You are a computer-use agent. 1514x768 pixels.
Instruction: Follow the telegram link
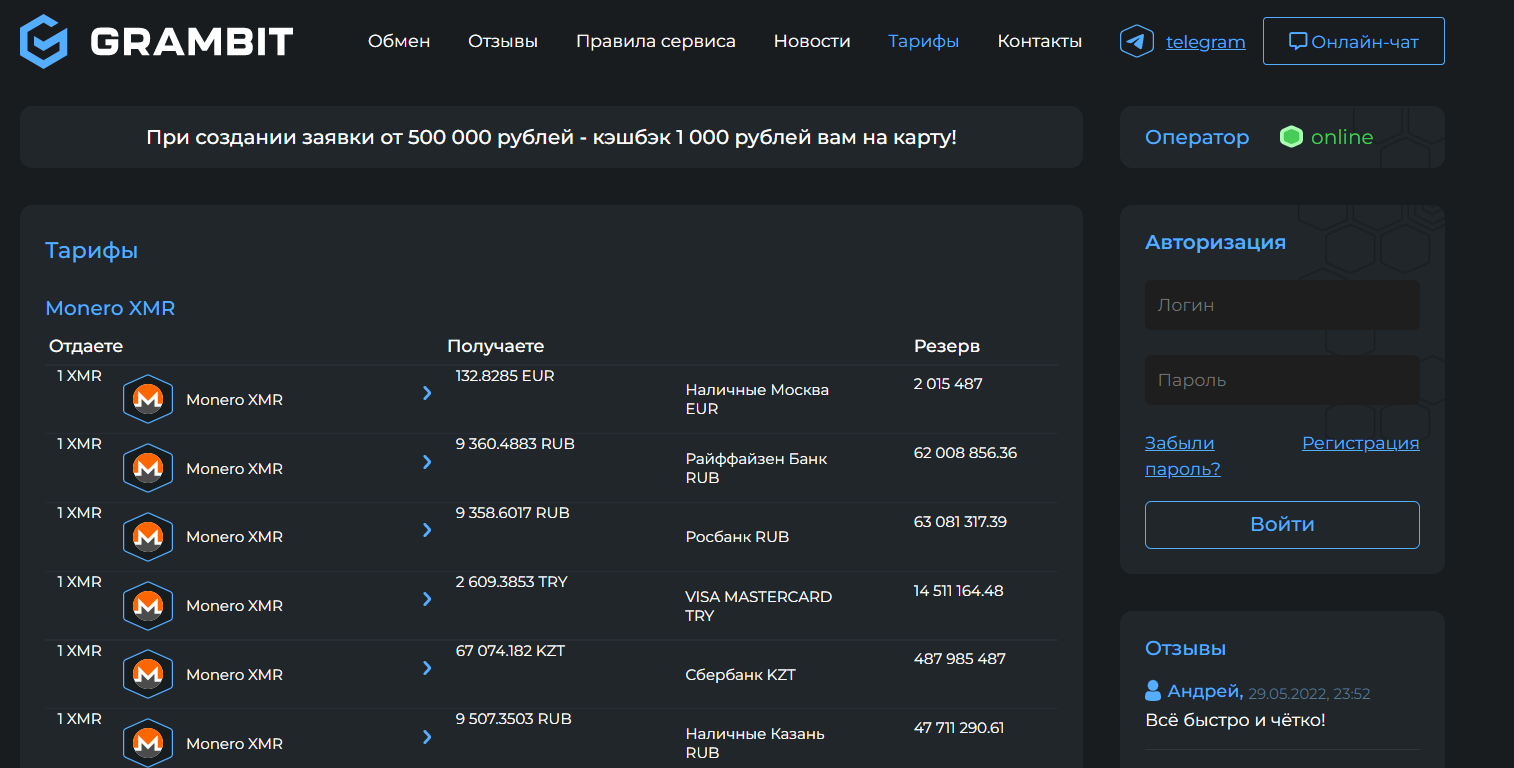coord(1206,42)
